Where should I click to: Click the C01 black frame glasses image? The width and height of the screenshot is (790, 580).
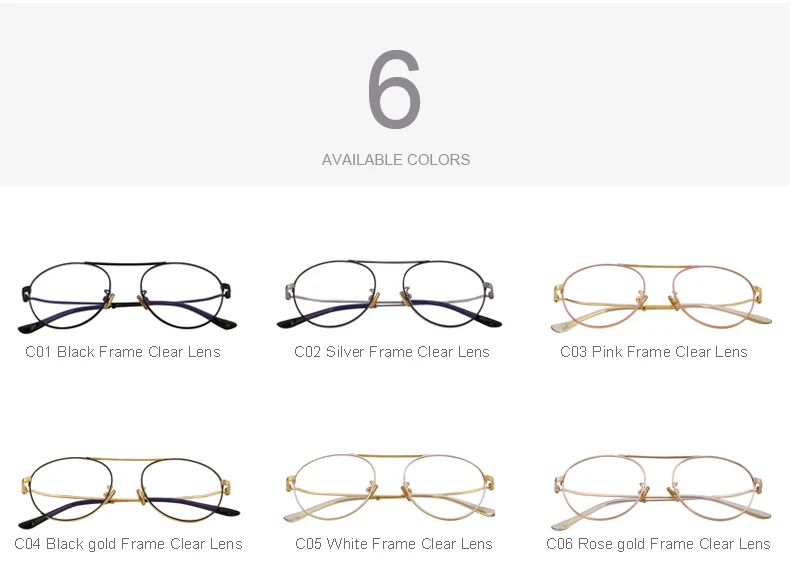click(x=127, y=297)
